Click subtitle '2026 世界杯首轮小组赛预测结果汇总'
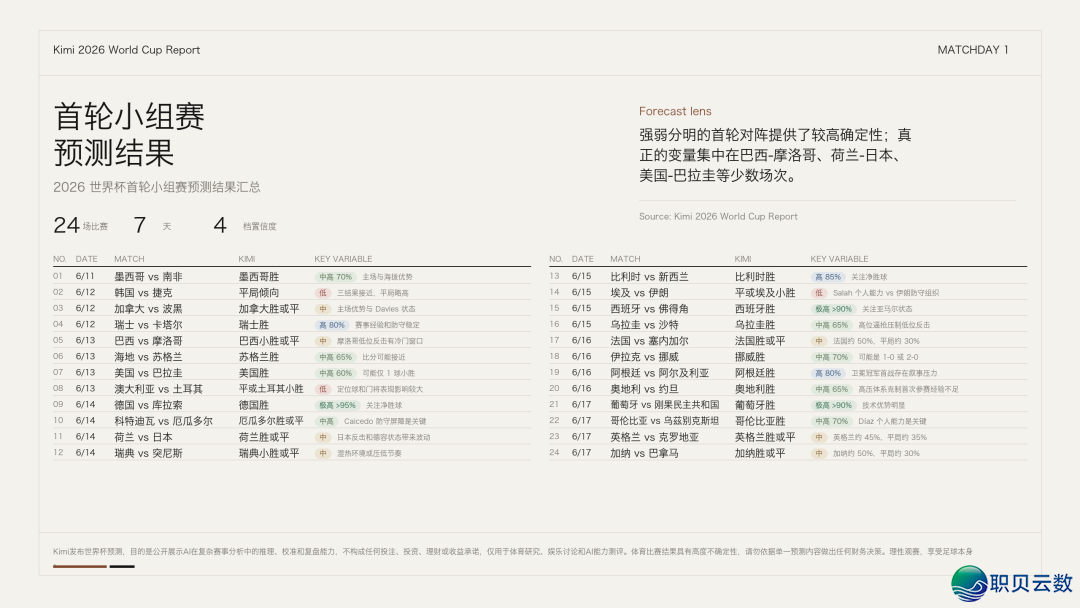 tap(157, 187)
